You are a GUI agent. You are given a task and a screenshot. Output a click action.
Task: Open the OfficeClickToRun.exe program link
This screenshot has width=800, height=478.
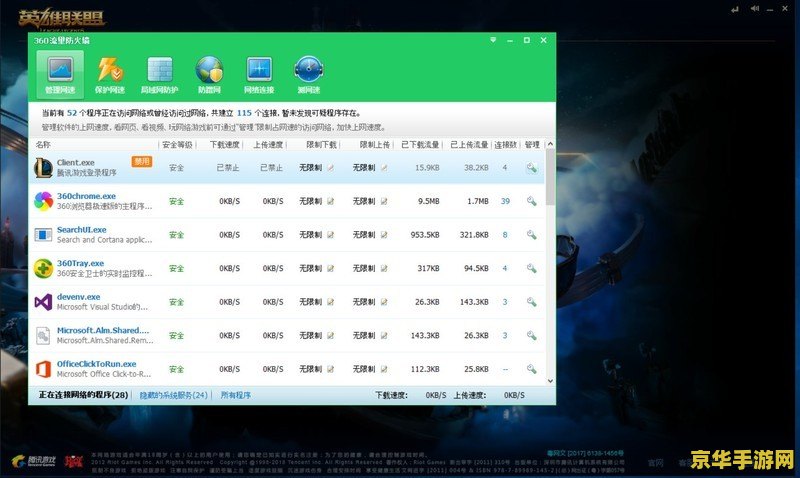pos(96,364)
